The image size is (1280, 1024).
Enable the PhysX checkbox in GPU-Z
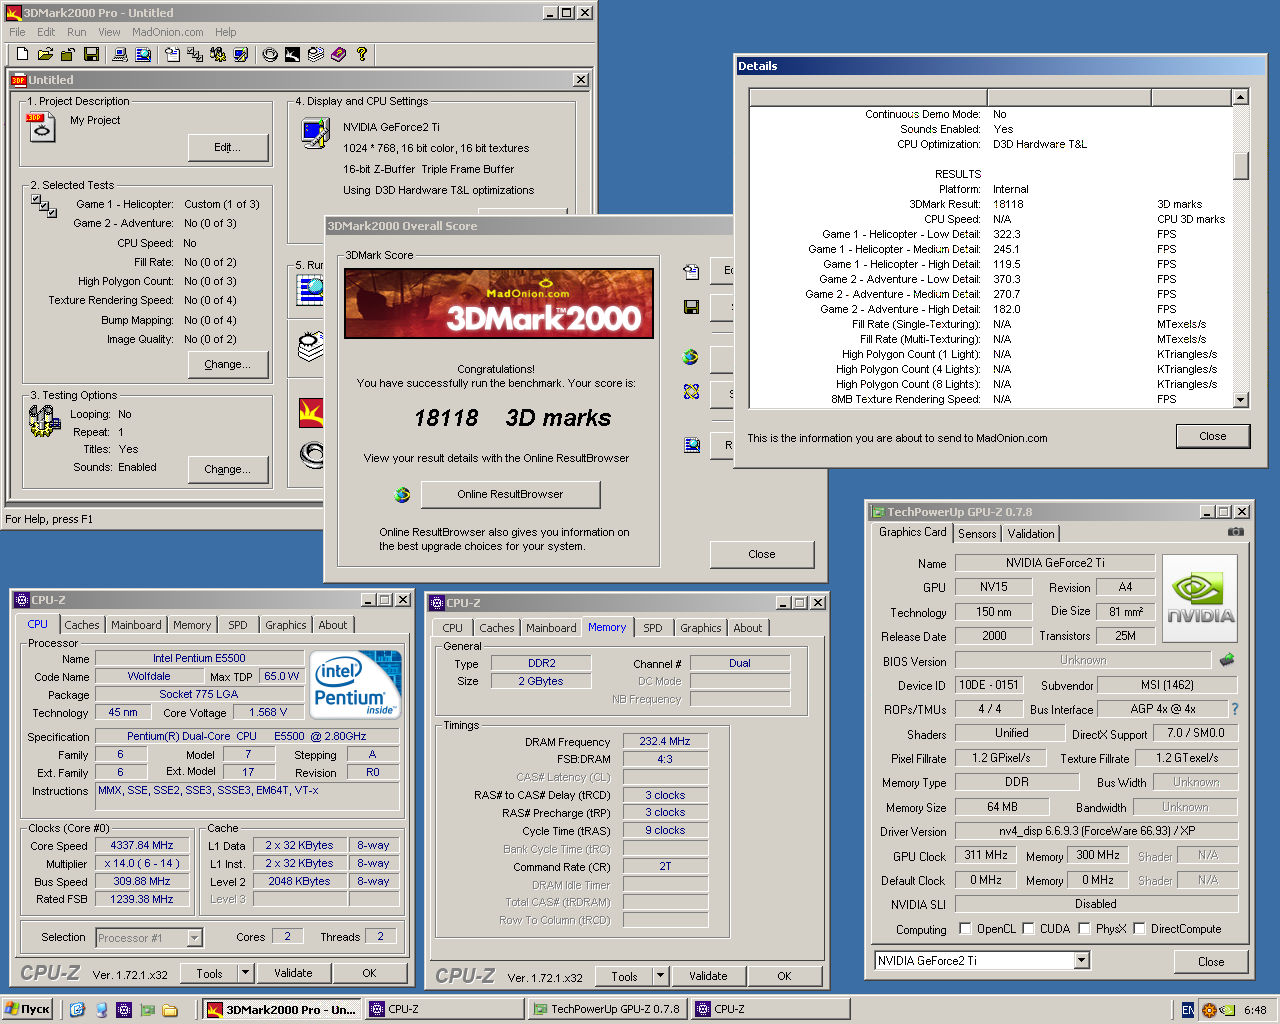tap(1084, 929)
